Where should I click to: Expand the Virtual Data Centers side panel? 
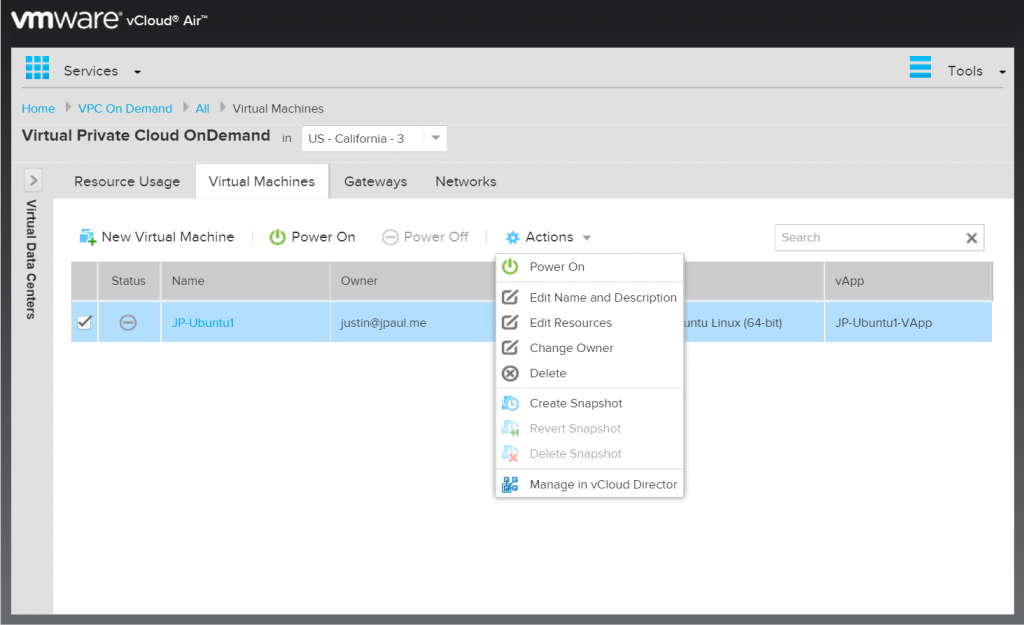coord(33,180)
